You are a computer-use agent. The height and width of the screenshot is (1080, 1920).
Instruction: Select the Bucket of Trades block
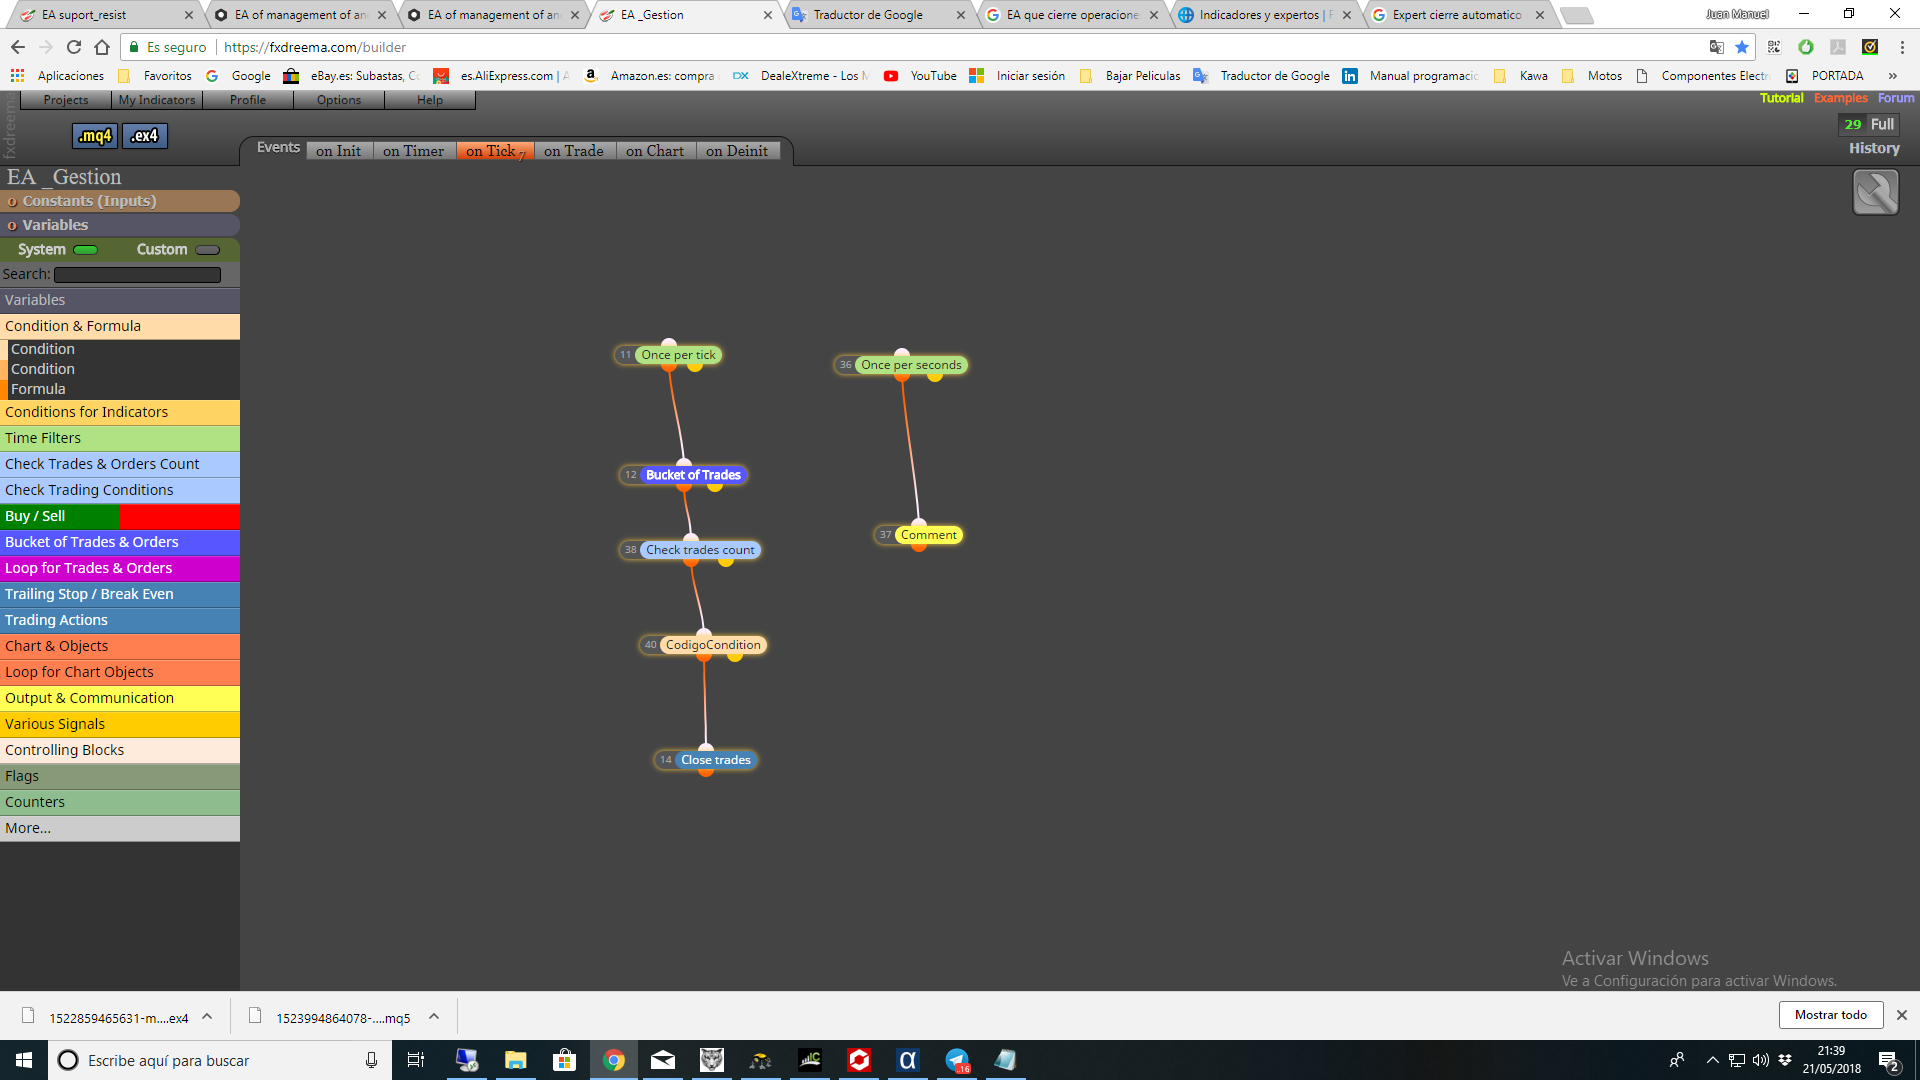coord(693,475)
